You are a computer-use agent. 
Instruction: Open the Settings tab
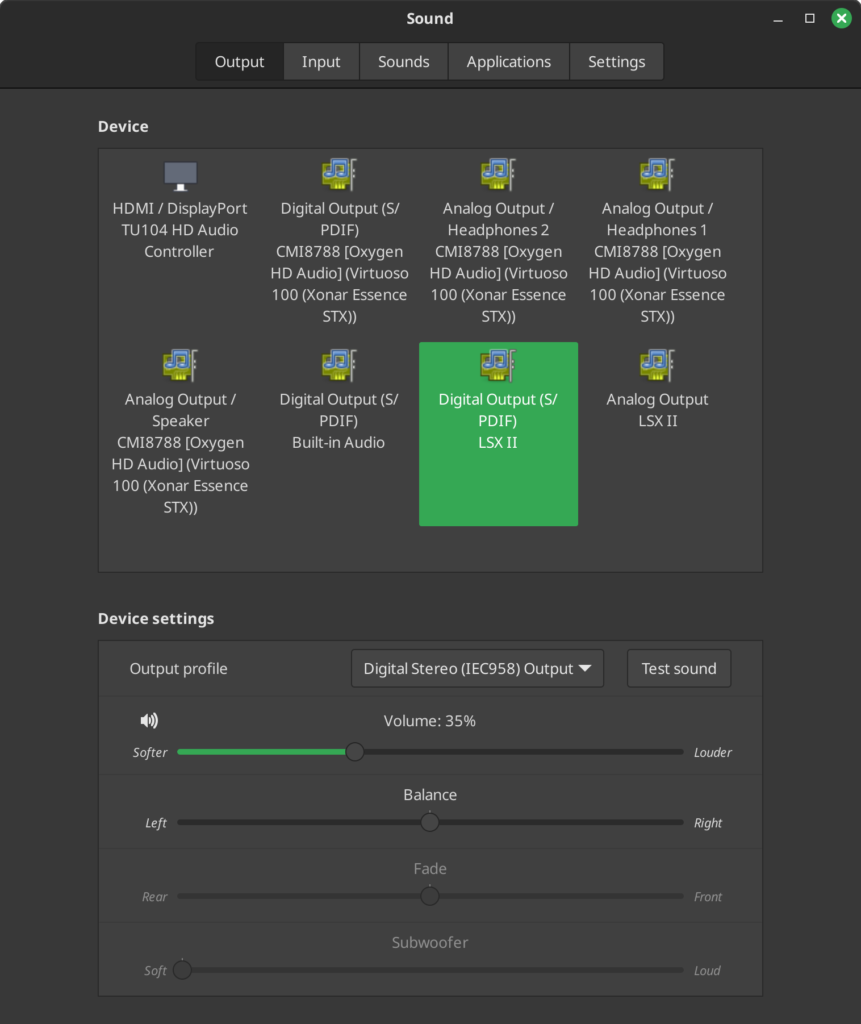click(x=616, y=62)
